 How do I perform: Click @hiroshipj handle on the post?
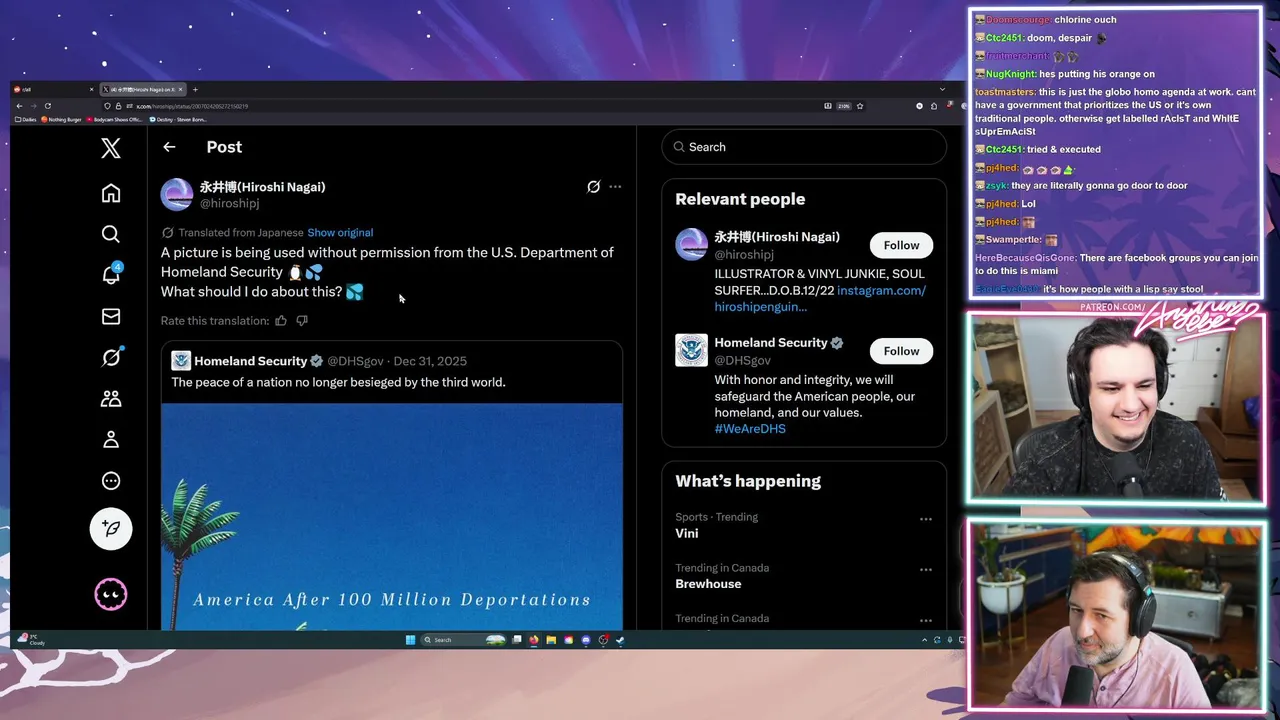click(229, 203)
